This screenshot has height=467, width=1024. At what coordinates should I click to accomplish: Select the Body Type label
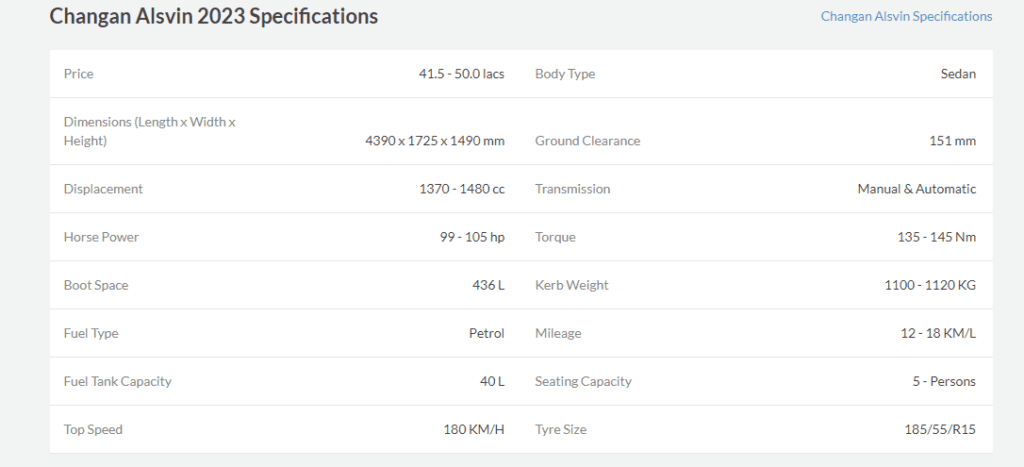[565, 74]
